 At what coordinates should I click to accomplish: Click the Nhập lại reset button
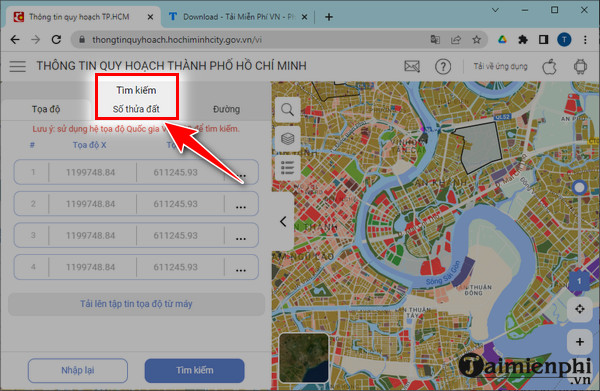coord(78,370)
